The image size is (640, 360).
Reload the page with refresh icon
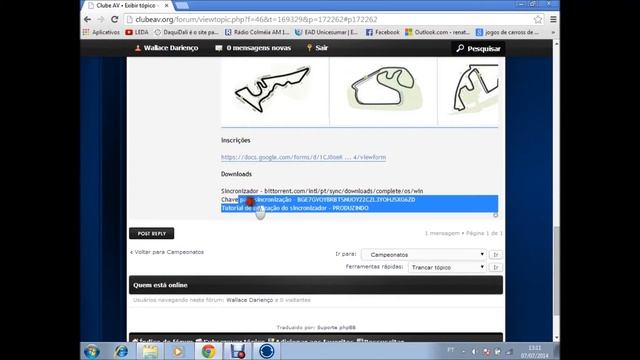point(115,19)
